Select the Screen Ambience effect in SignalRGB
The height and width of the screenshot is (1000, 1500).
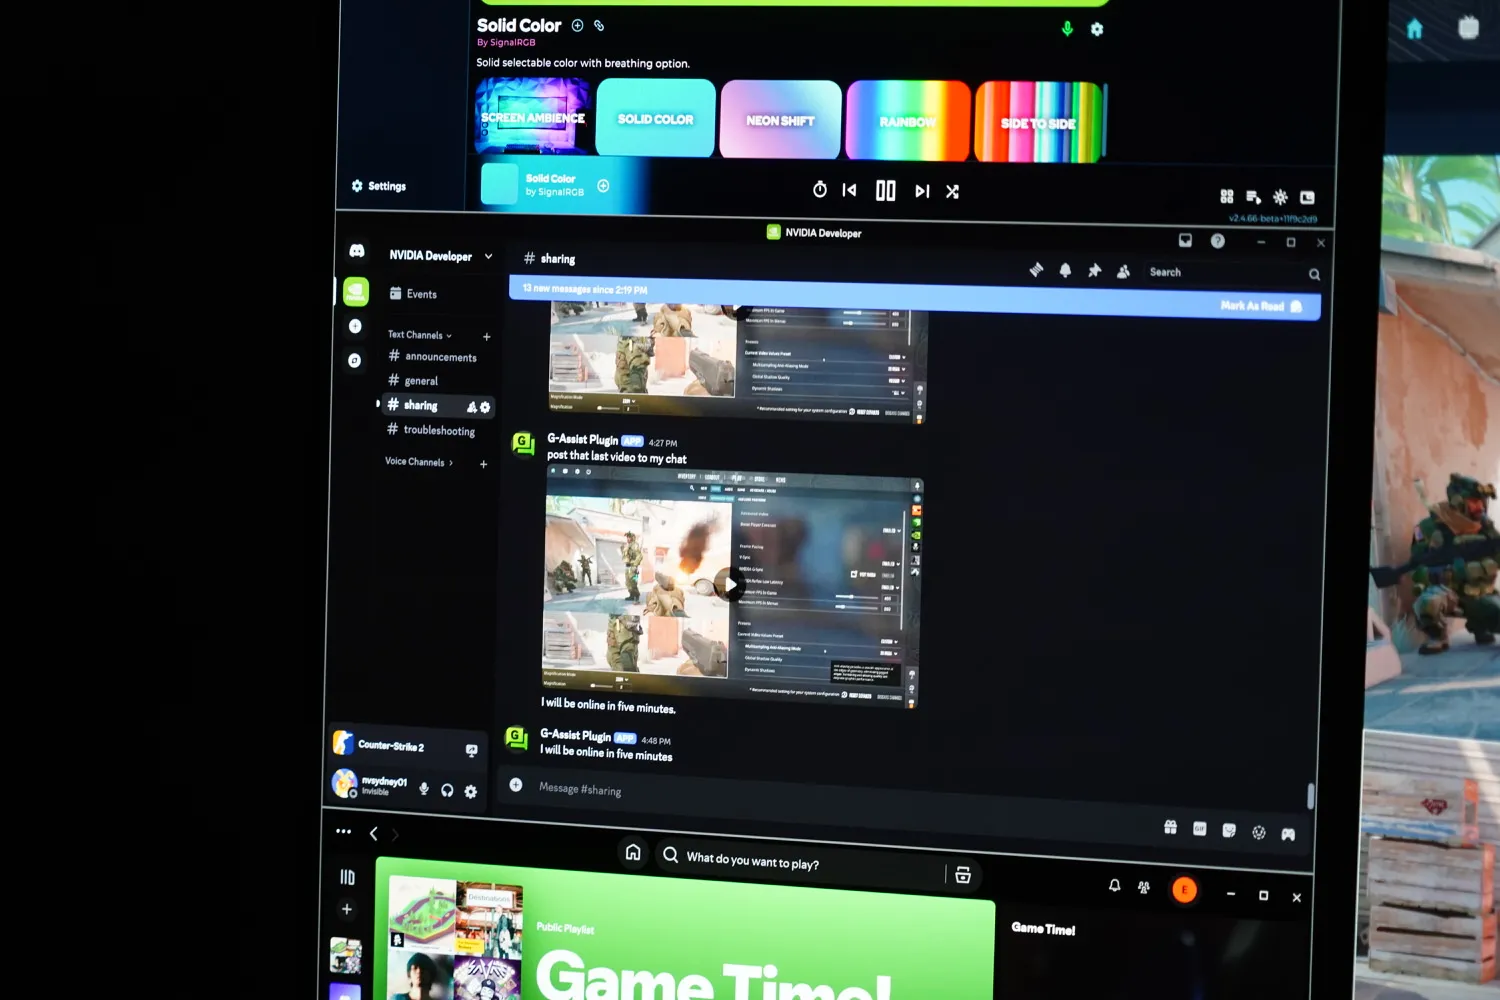[532, 116]
